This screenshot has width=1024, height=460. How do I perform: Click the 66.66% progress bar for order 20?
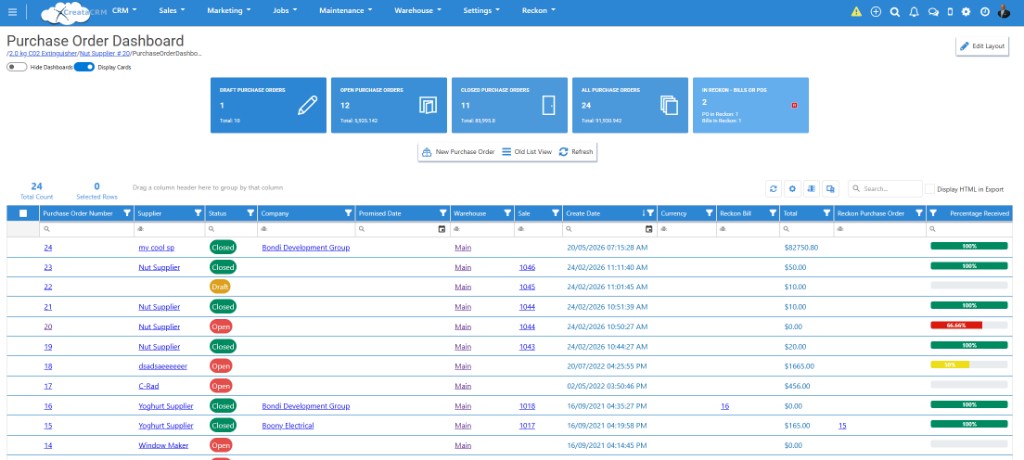coord(969,325)
